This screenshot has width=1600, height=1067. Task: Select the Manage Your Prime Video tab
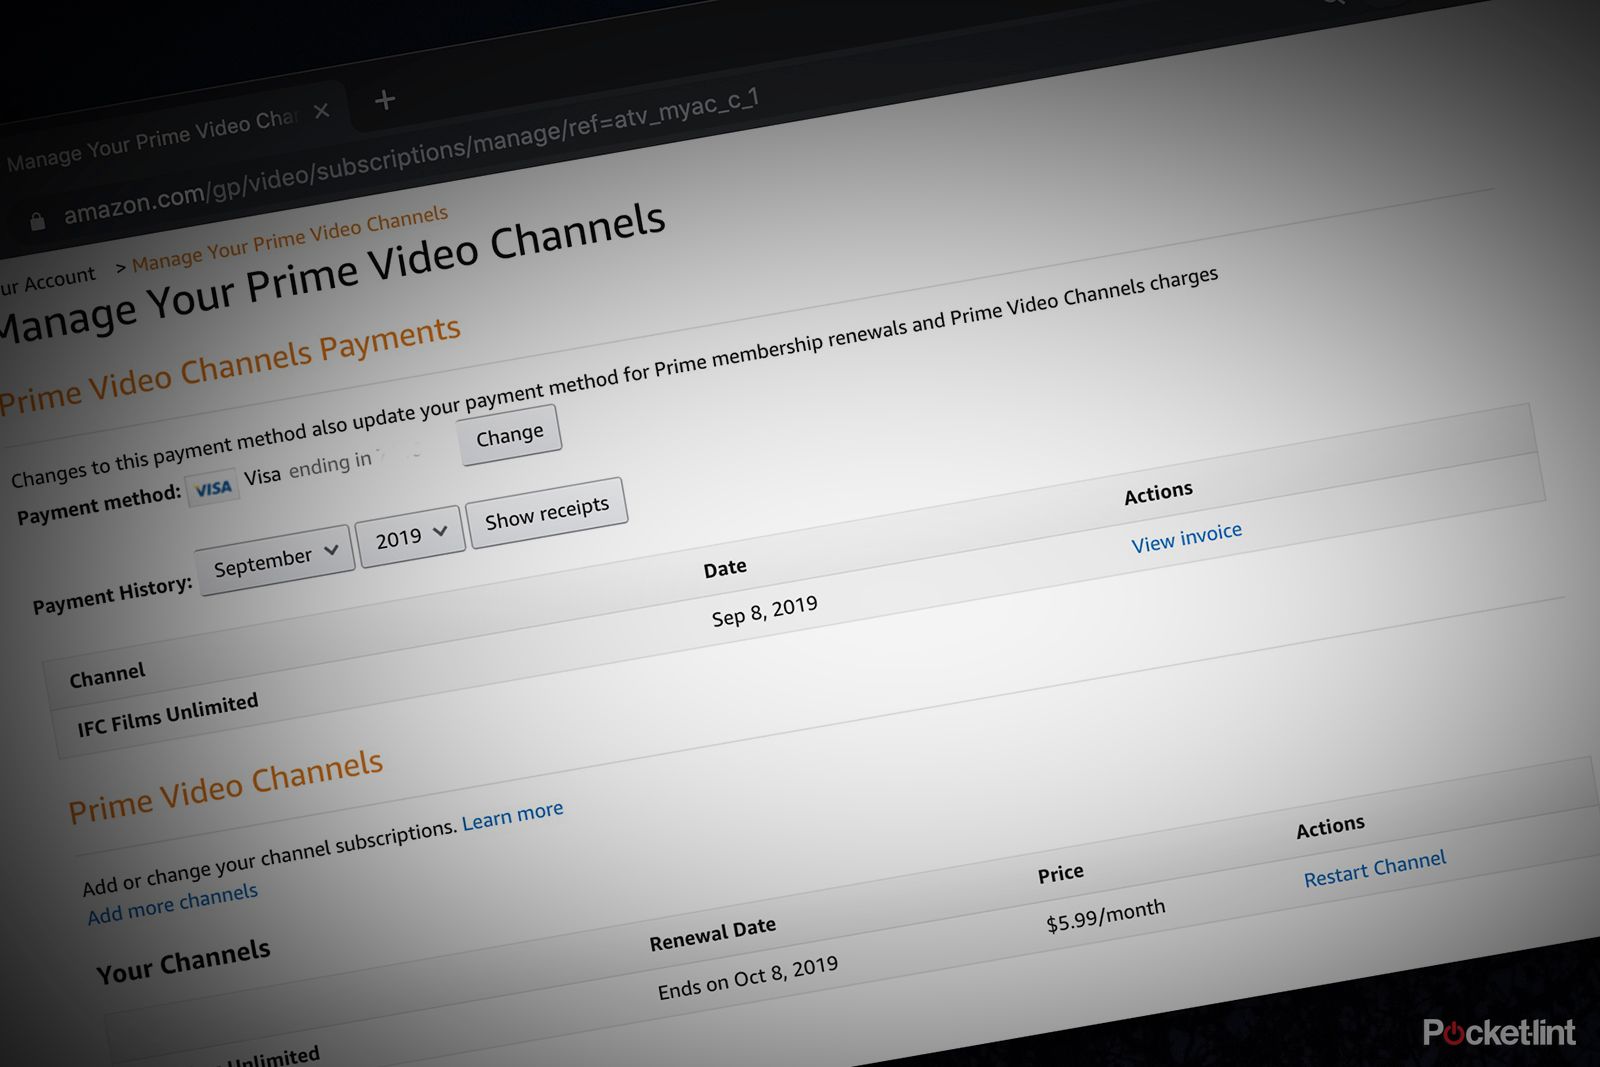(152, 141)
